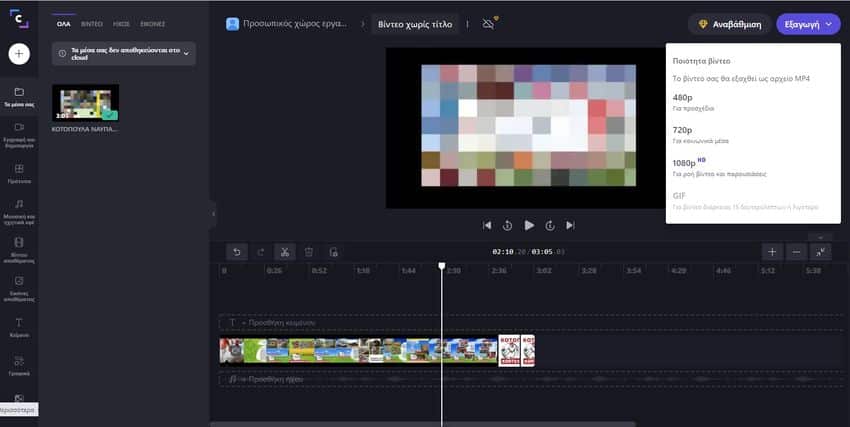Delete selected clip with trash icon

[x=309, y=252]
